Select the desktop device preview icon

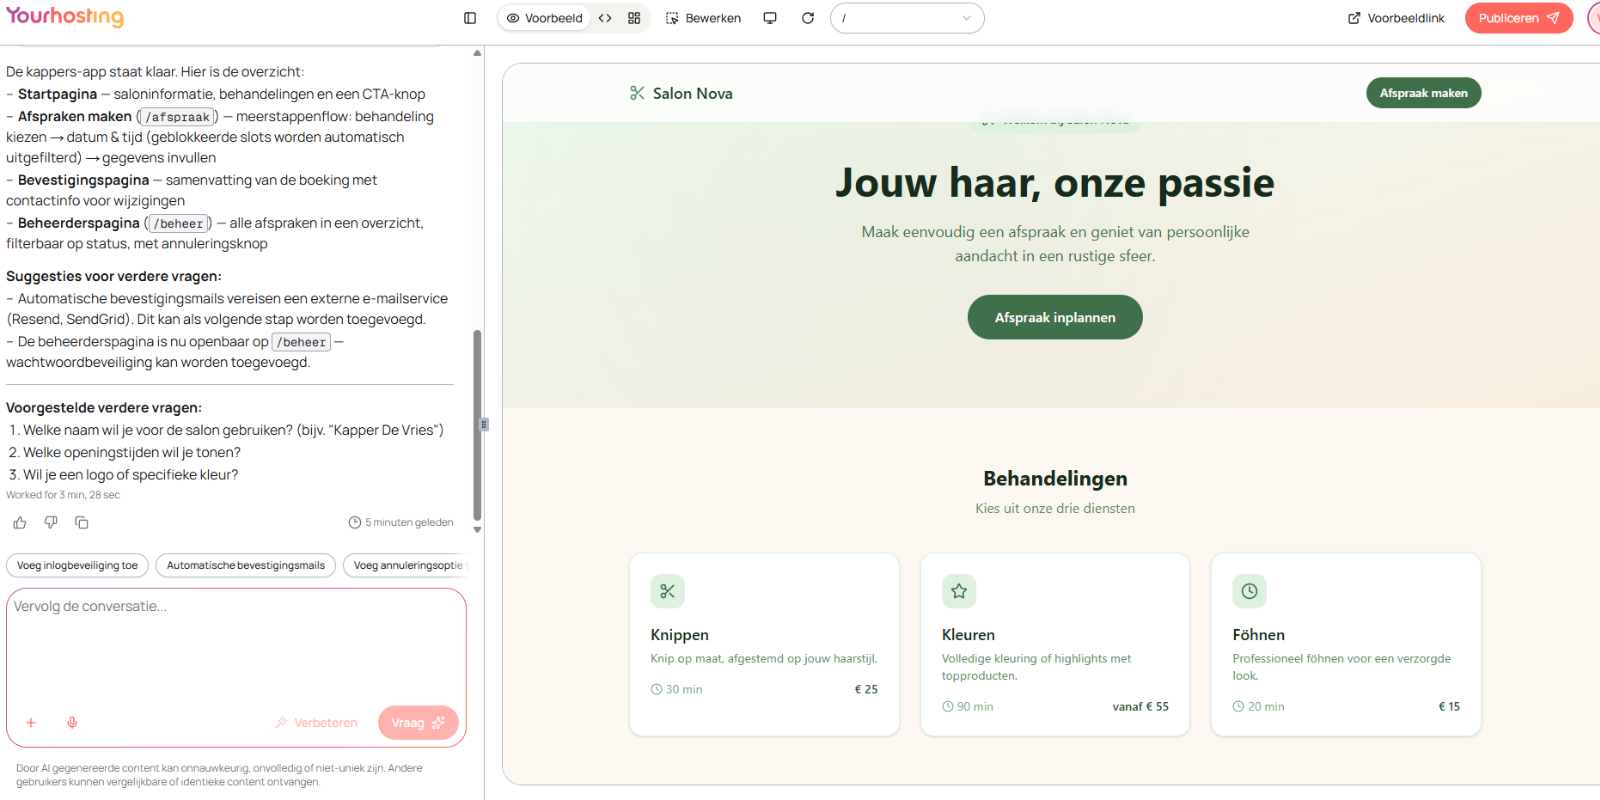770,18
